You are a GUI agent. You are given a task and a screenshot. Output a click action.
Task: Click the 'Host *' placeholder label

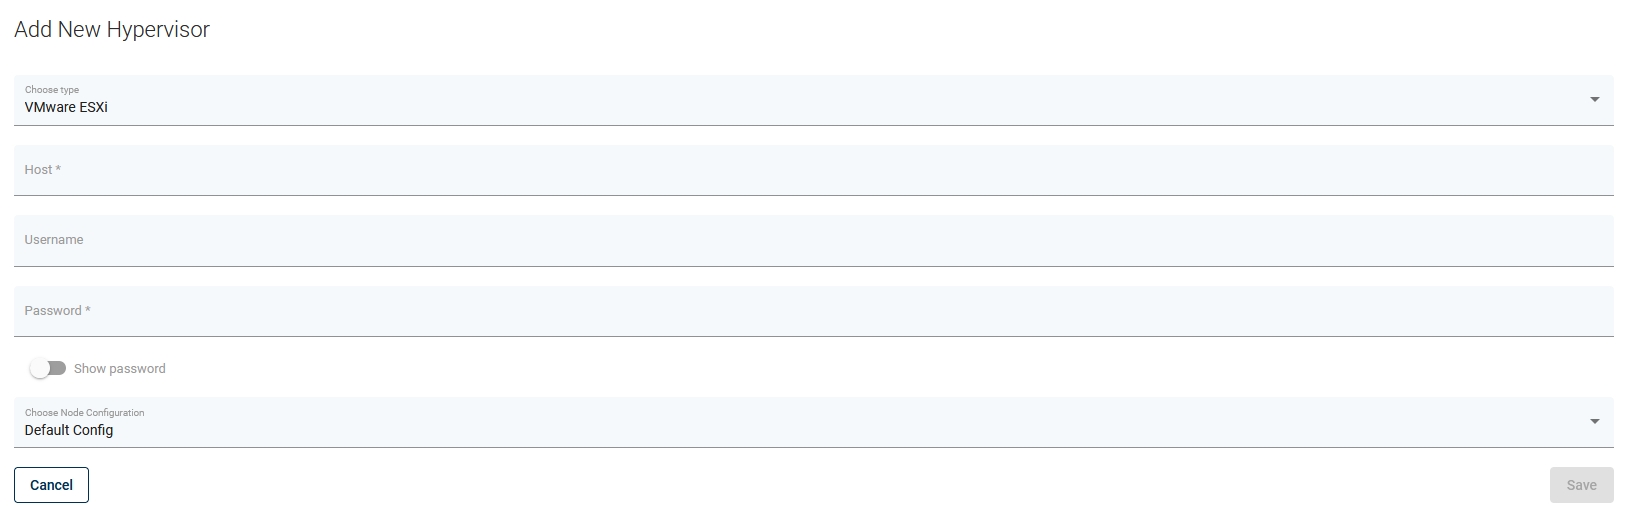click(x=43, y=170)
